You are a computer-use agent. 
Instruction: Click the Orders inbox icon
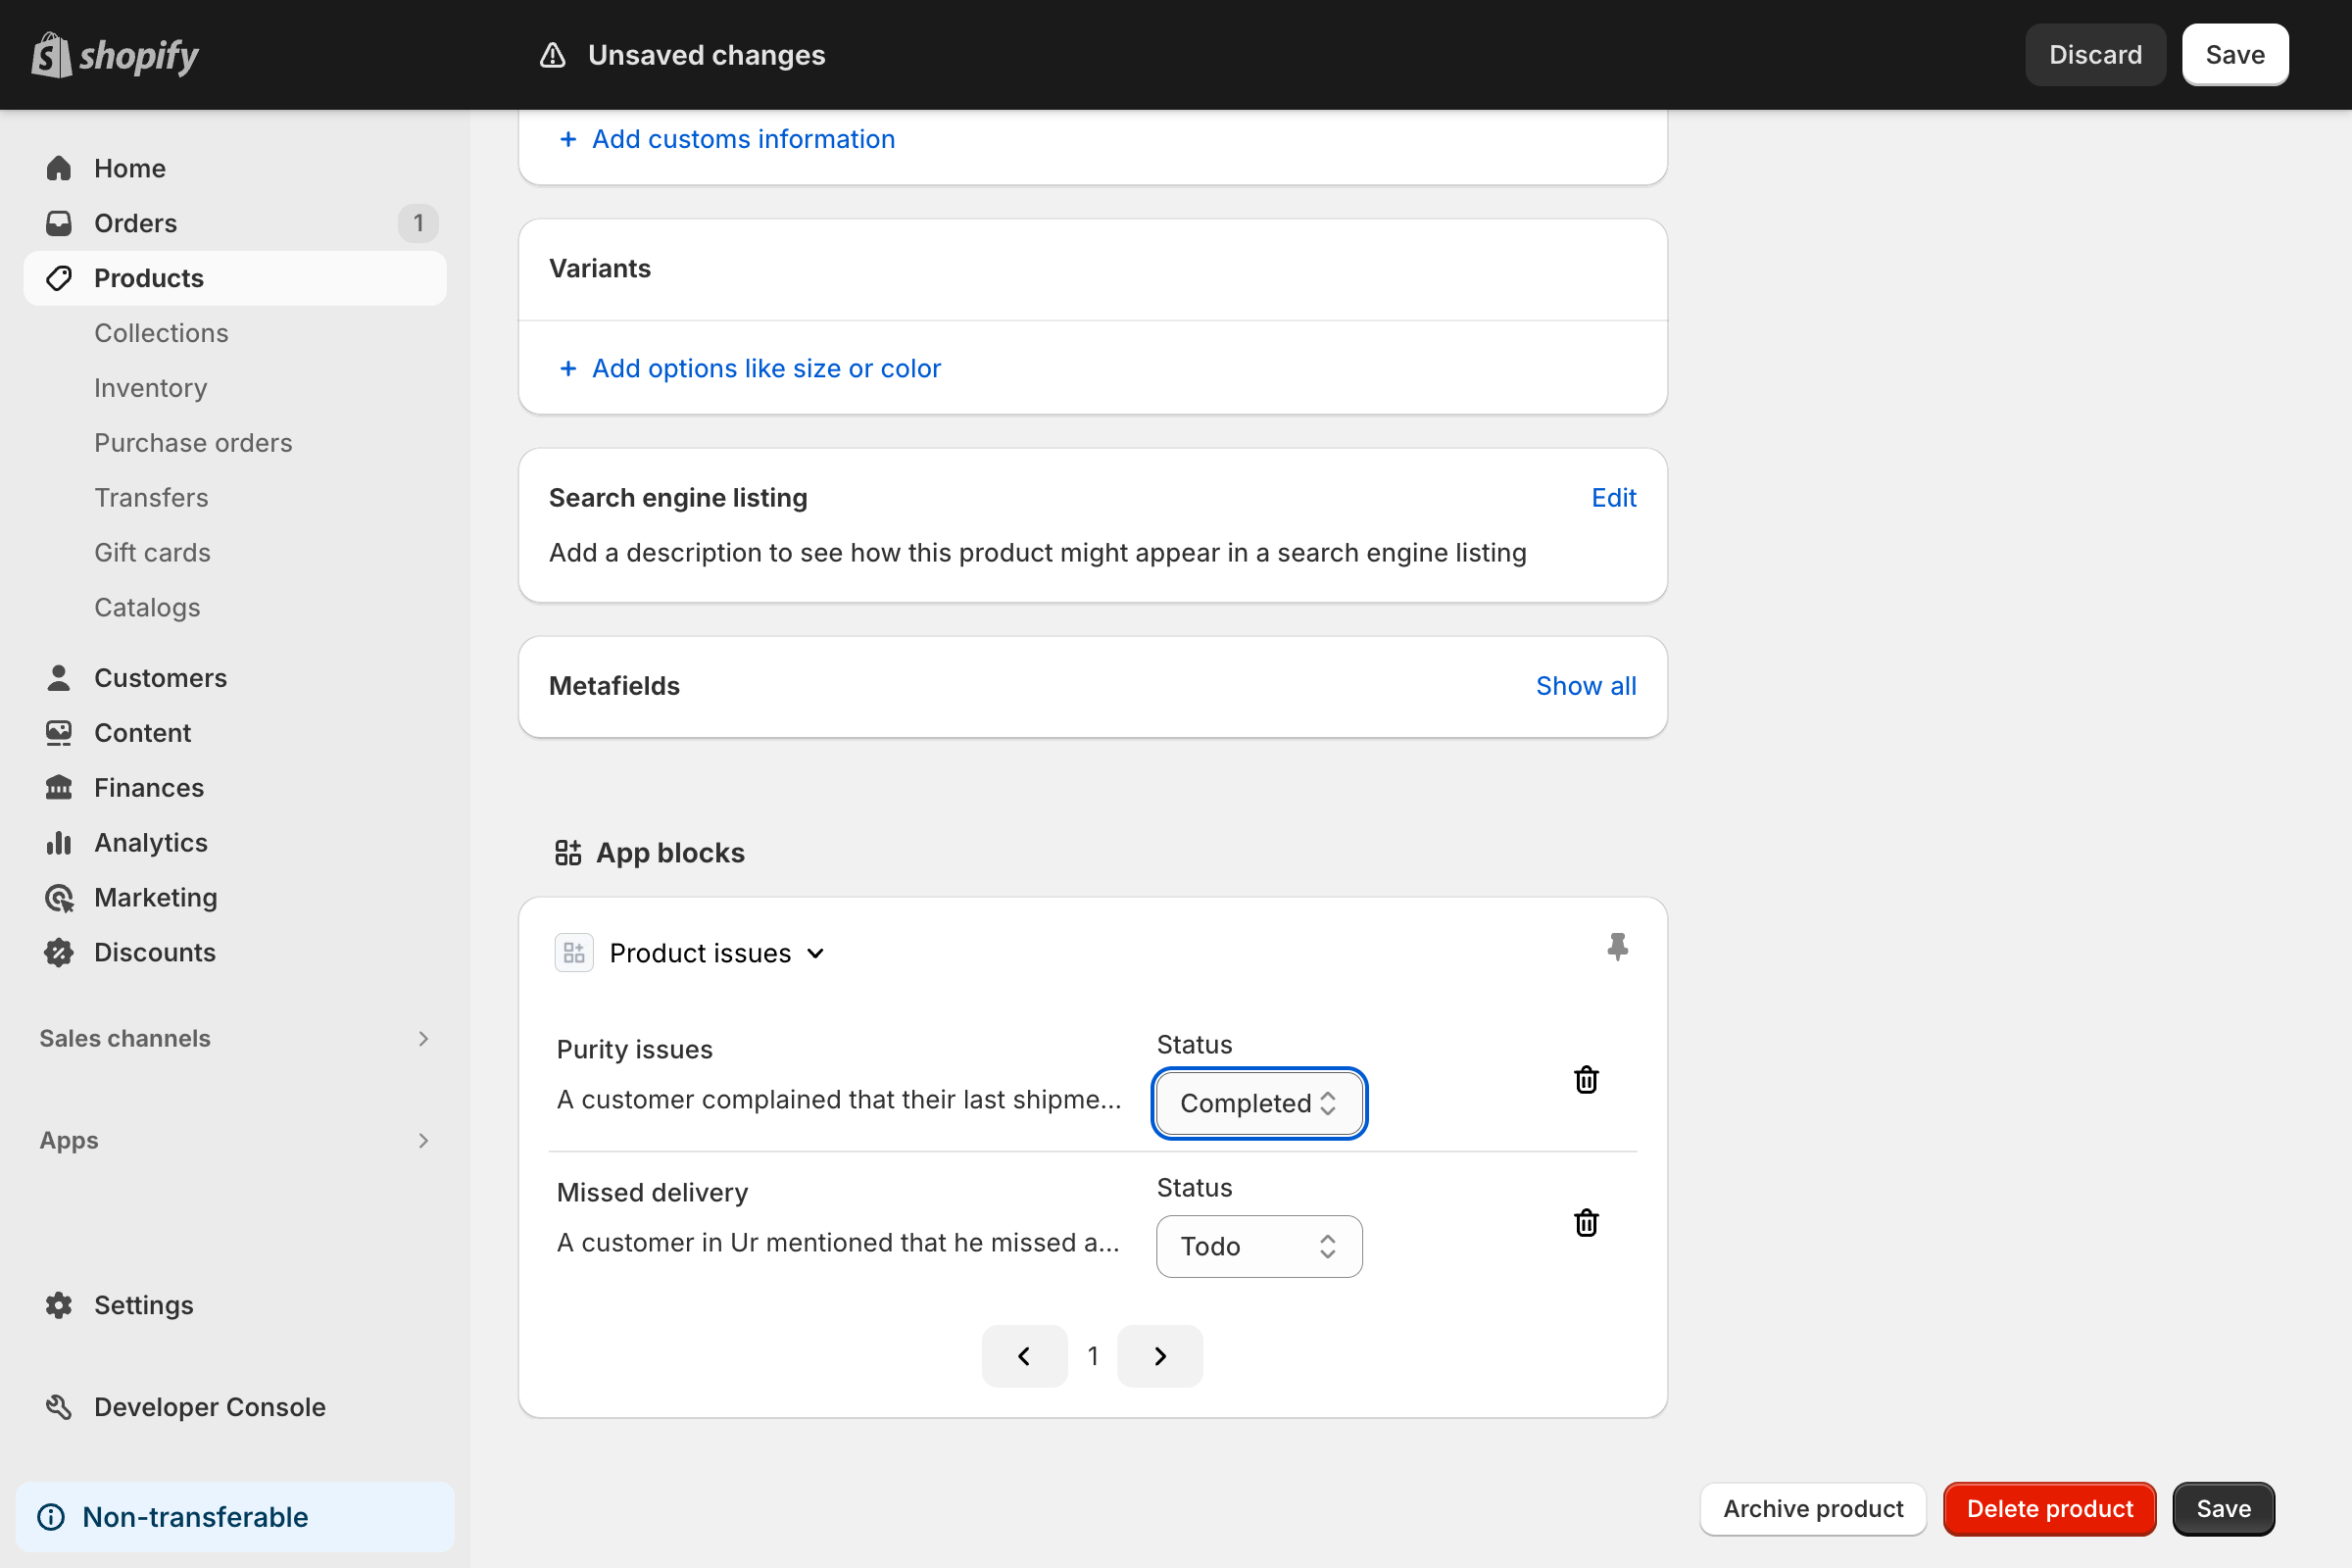pos(59,223)
